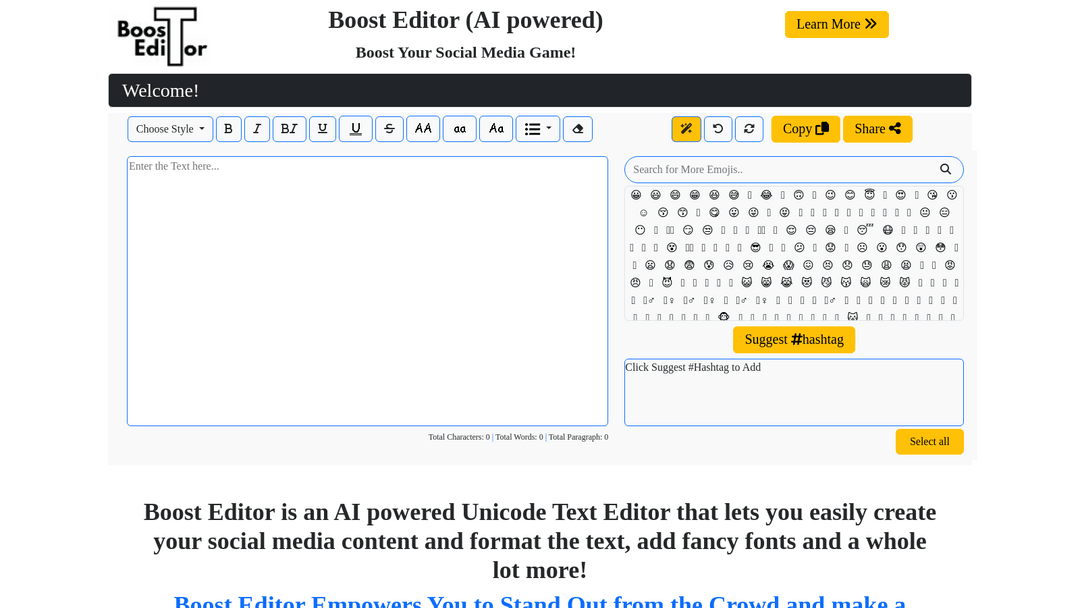Image resolution: width=1080 pixels, height=608 pixels.
Task: Apply Italic formatting (I button)
Action: tap(257, 129)
